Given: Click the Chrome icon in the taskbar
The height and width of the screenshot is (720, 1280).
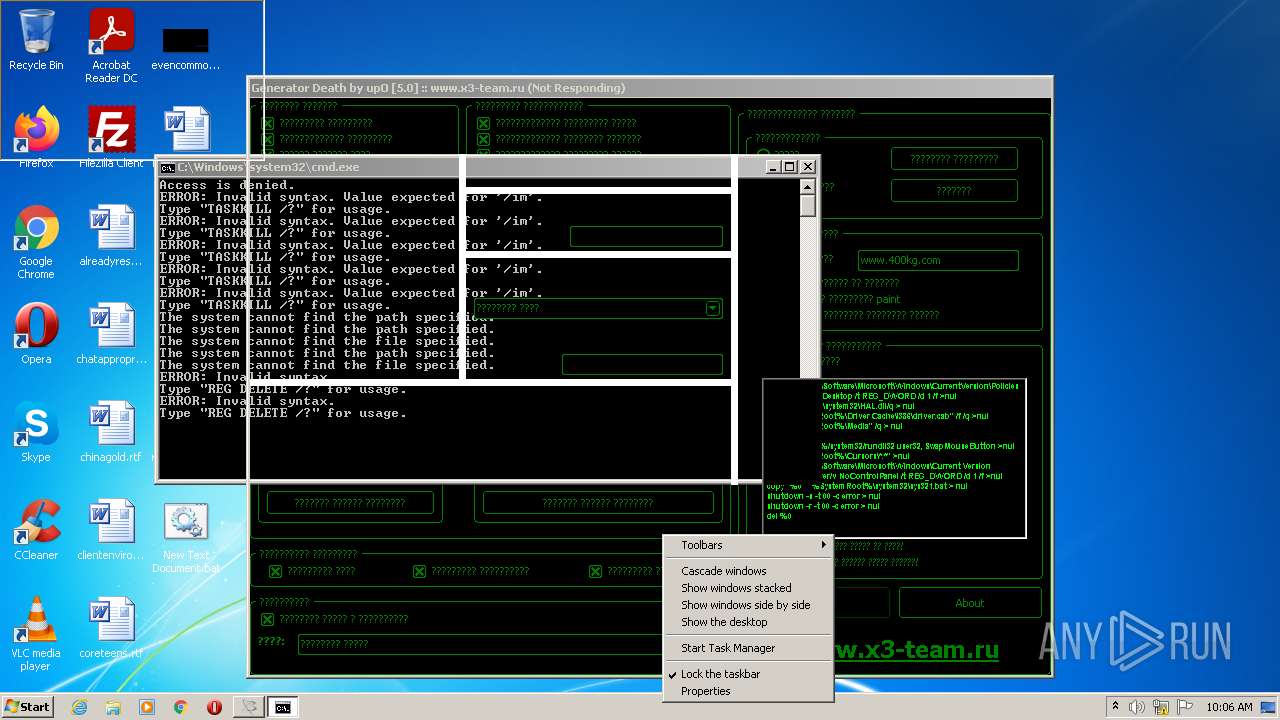Looking at the screenshot, I should pos(181,707).
